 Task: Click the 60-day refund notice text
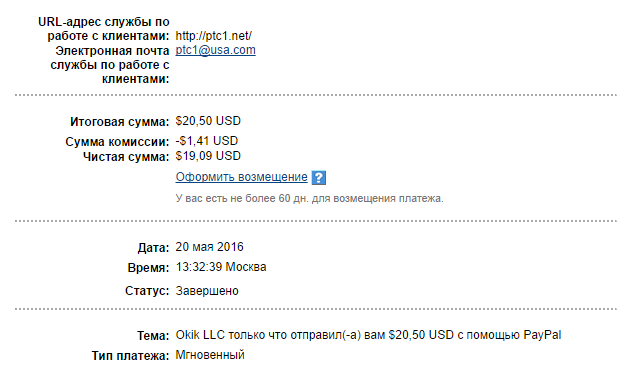pos(309,199)
